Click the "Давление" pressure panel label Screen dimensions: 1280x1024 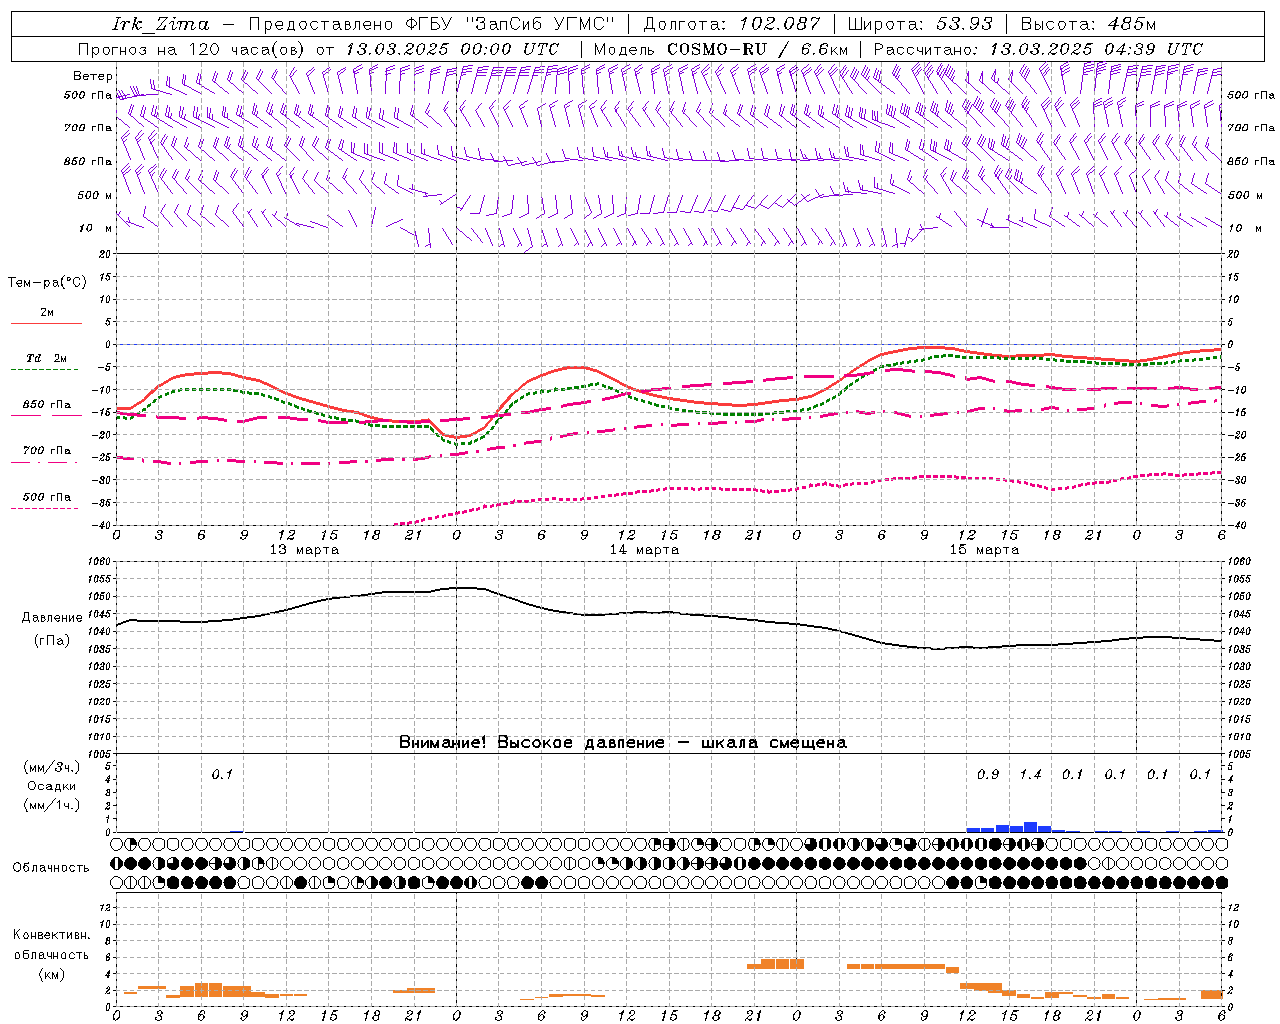click(x=52, y=618)
